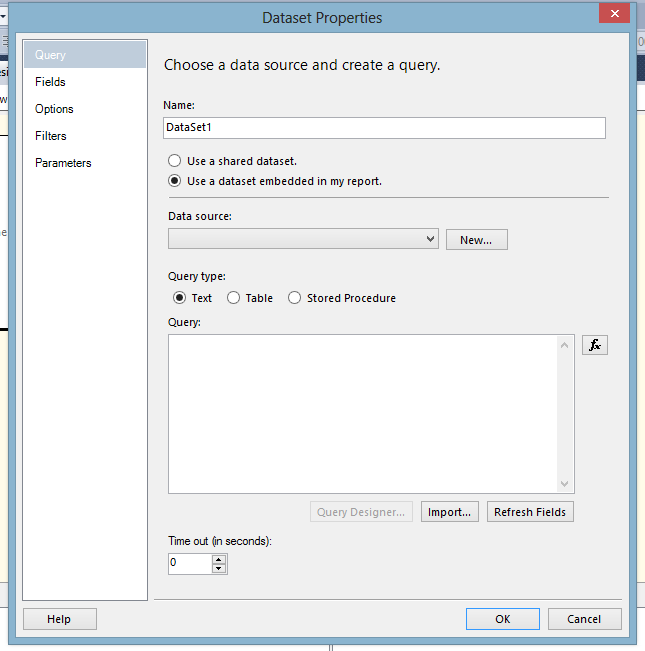This screenshot has width=645, height=651.
Task: Select 'Use a shared dataset' option
Action: point(175,160)
